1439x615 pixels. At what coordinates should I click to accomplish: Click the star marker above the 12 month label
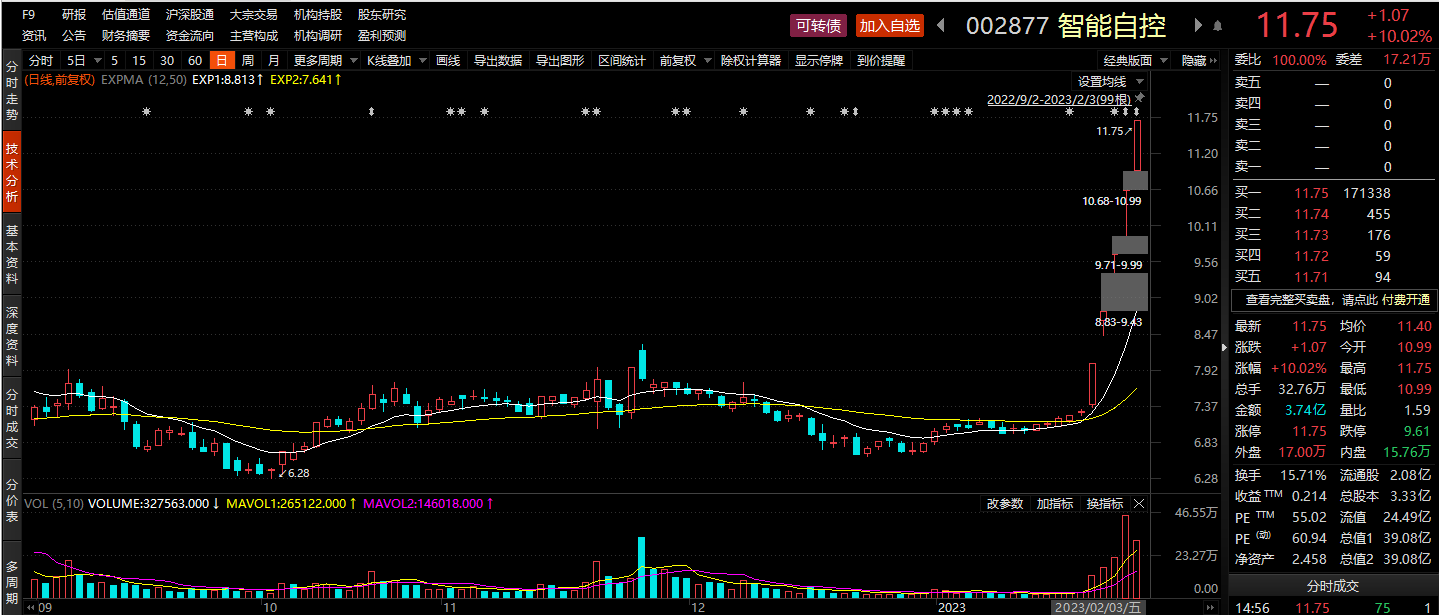tap(687, 111)
